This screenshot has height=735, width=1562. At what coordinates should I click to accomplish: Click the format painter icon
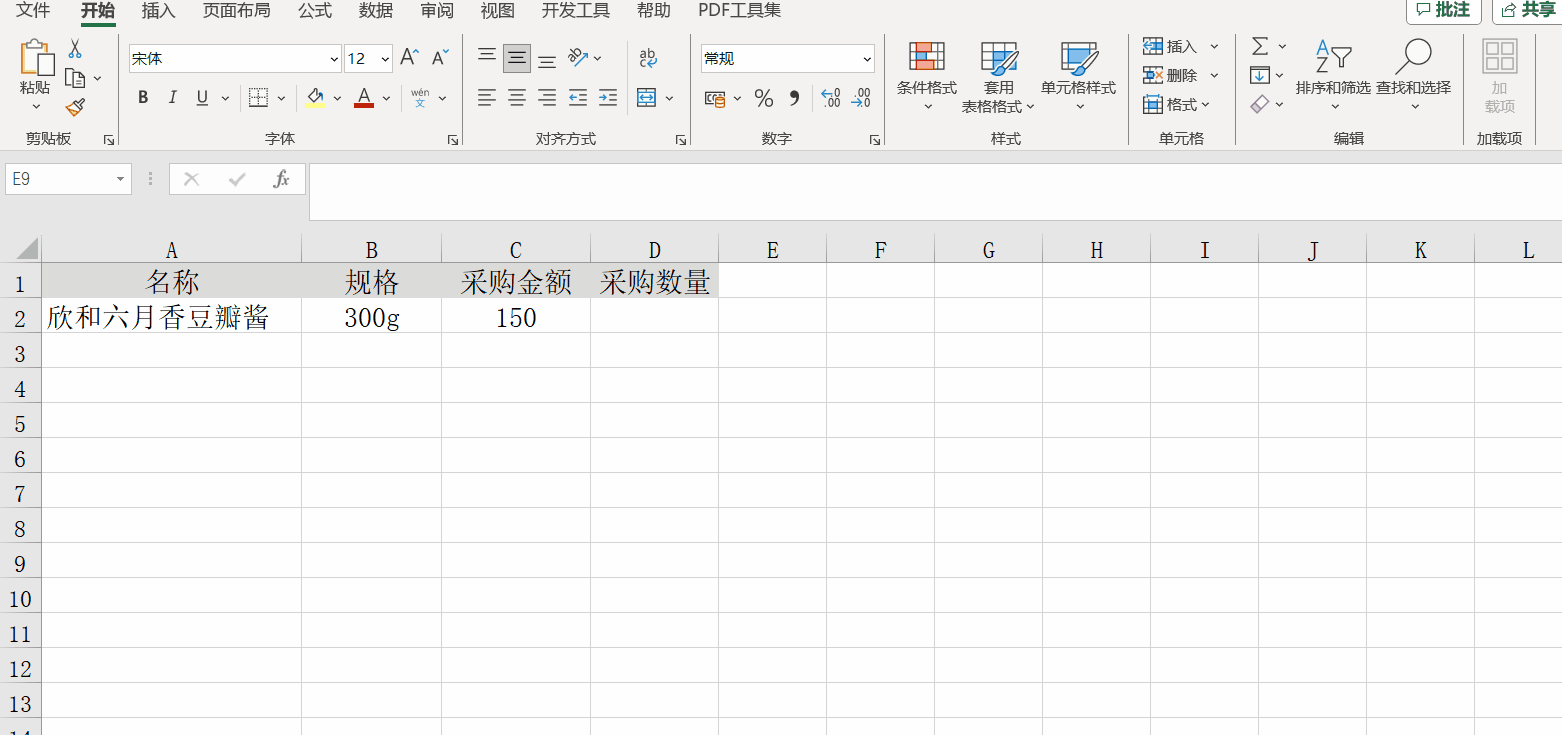[x=74, y=106]
